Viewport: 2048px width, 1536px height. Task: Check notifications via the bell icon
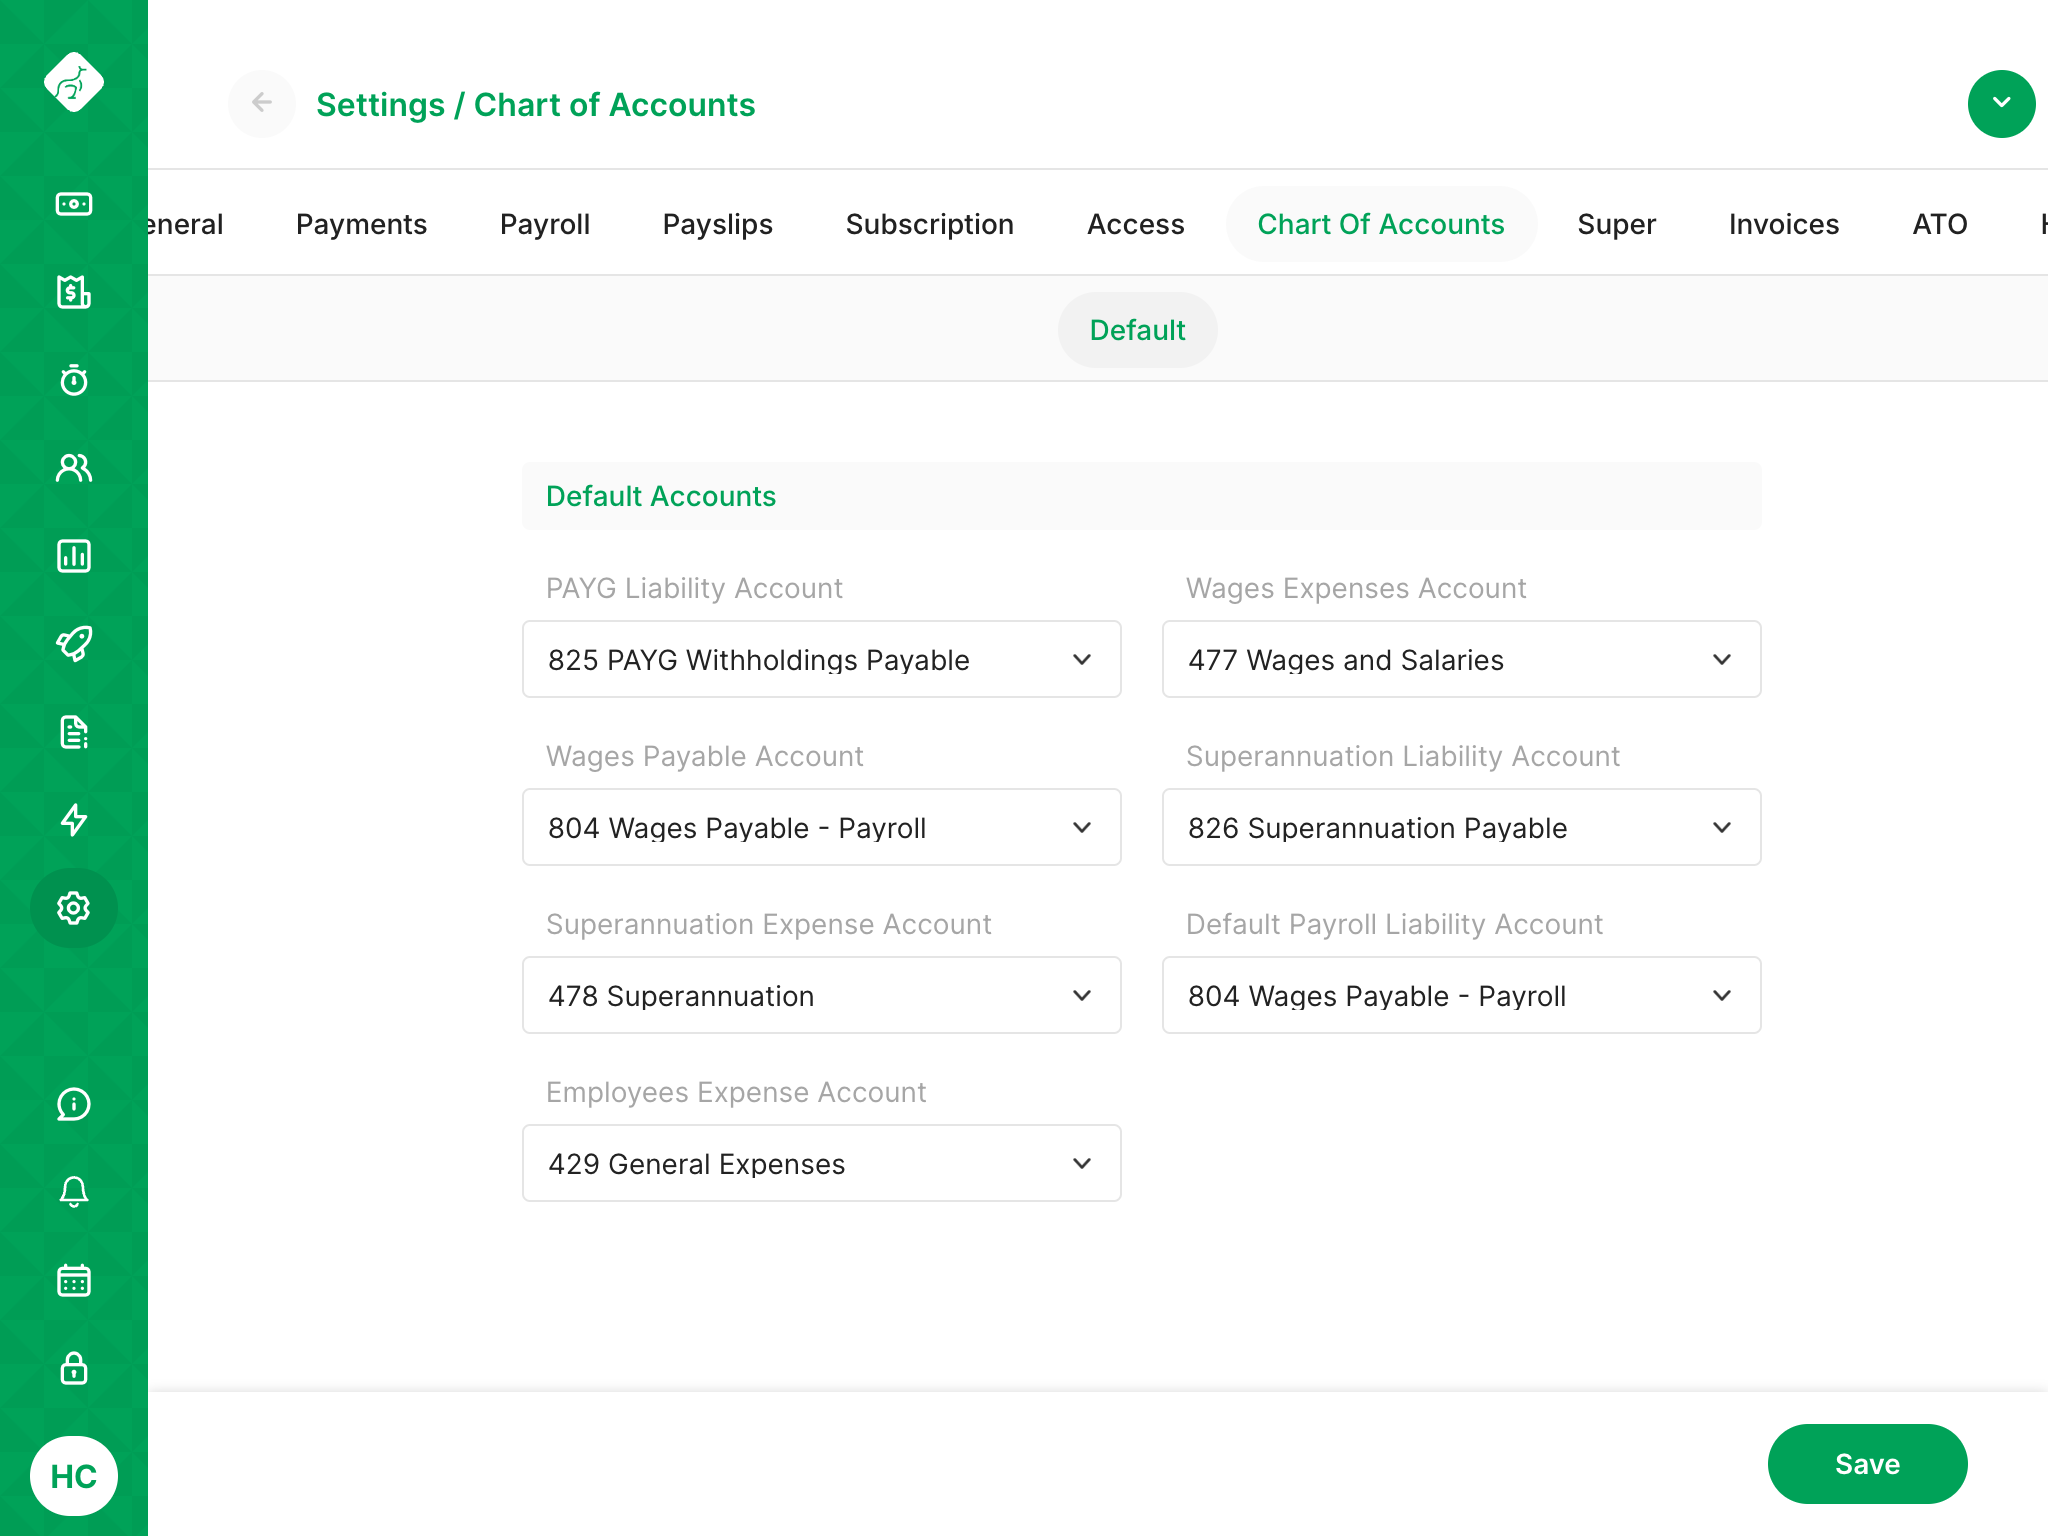pos(74,1192)
